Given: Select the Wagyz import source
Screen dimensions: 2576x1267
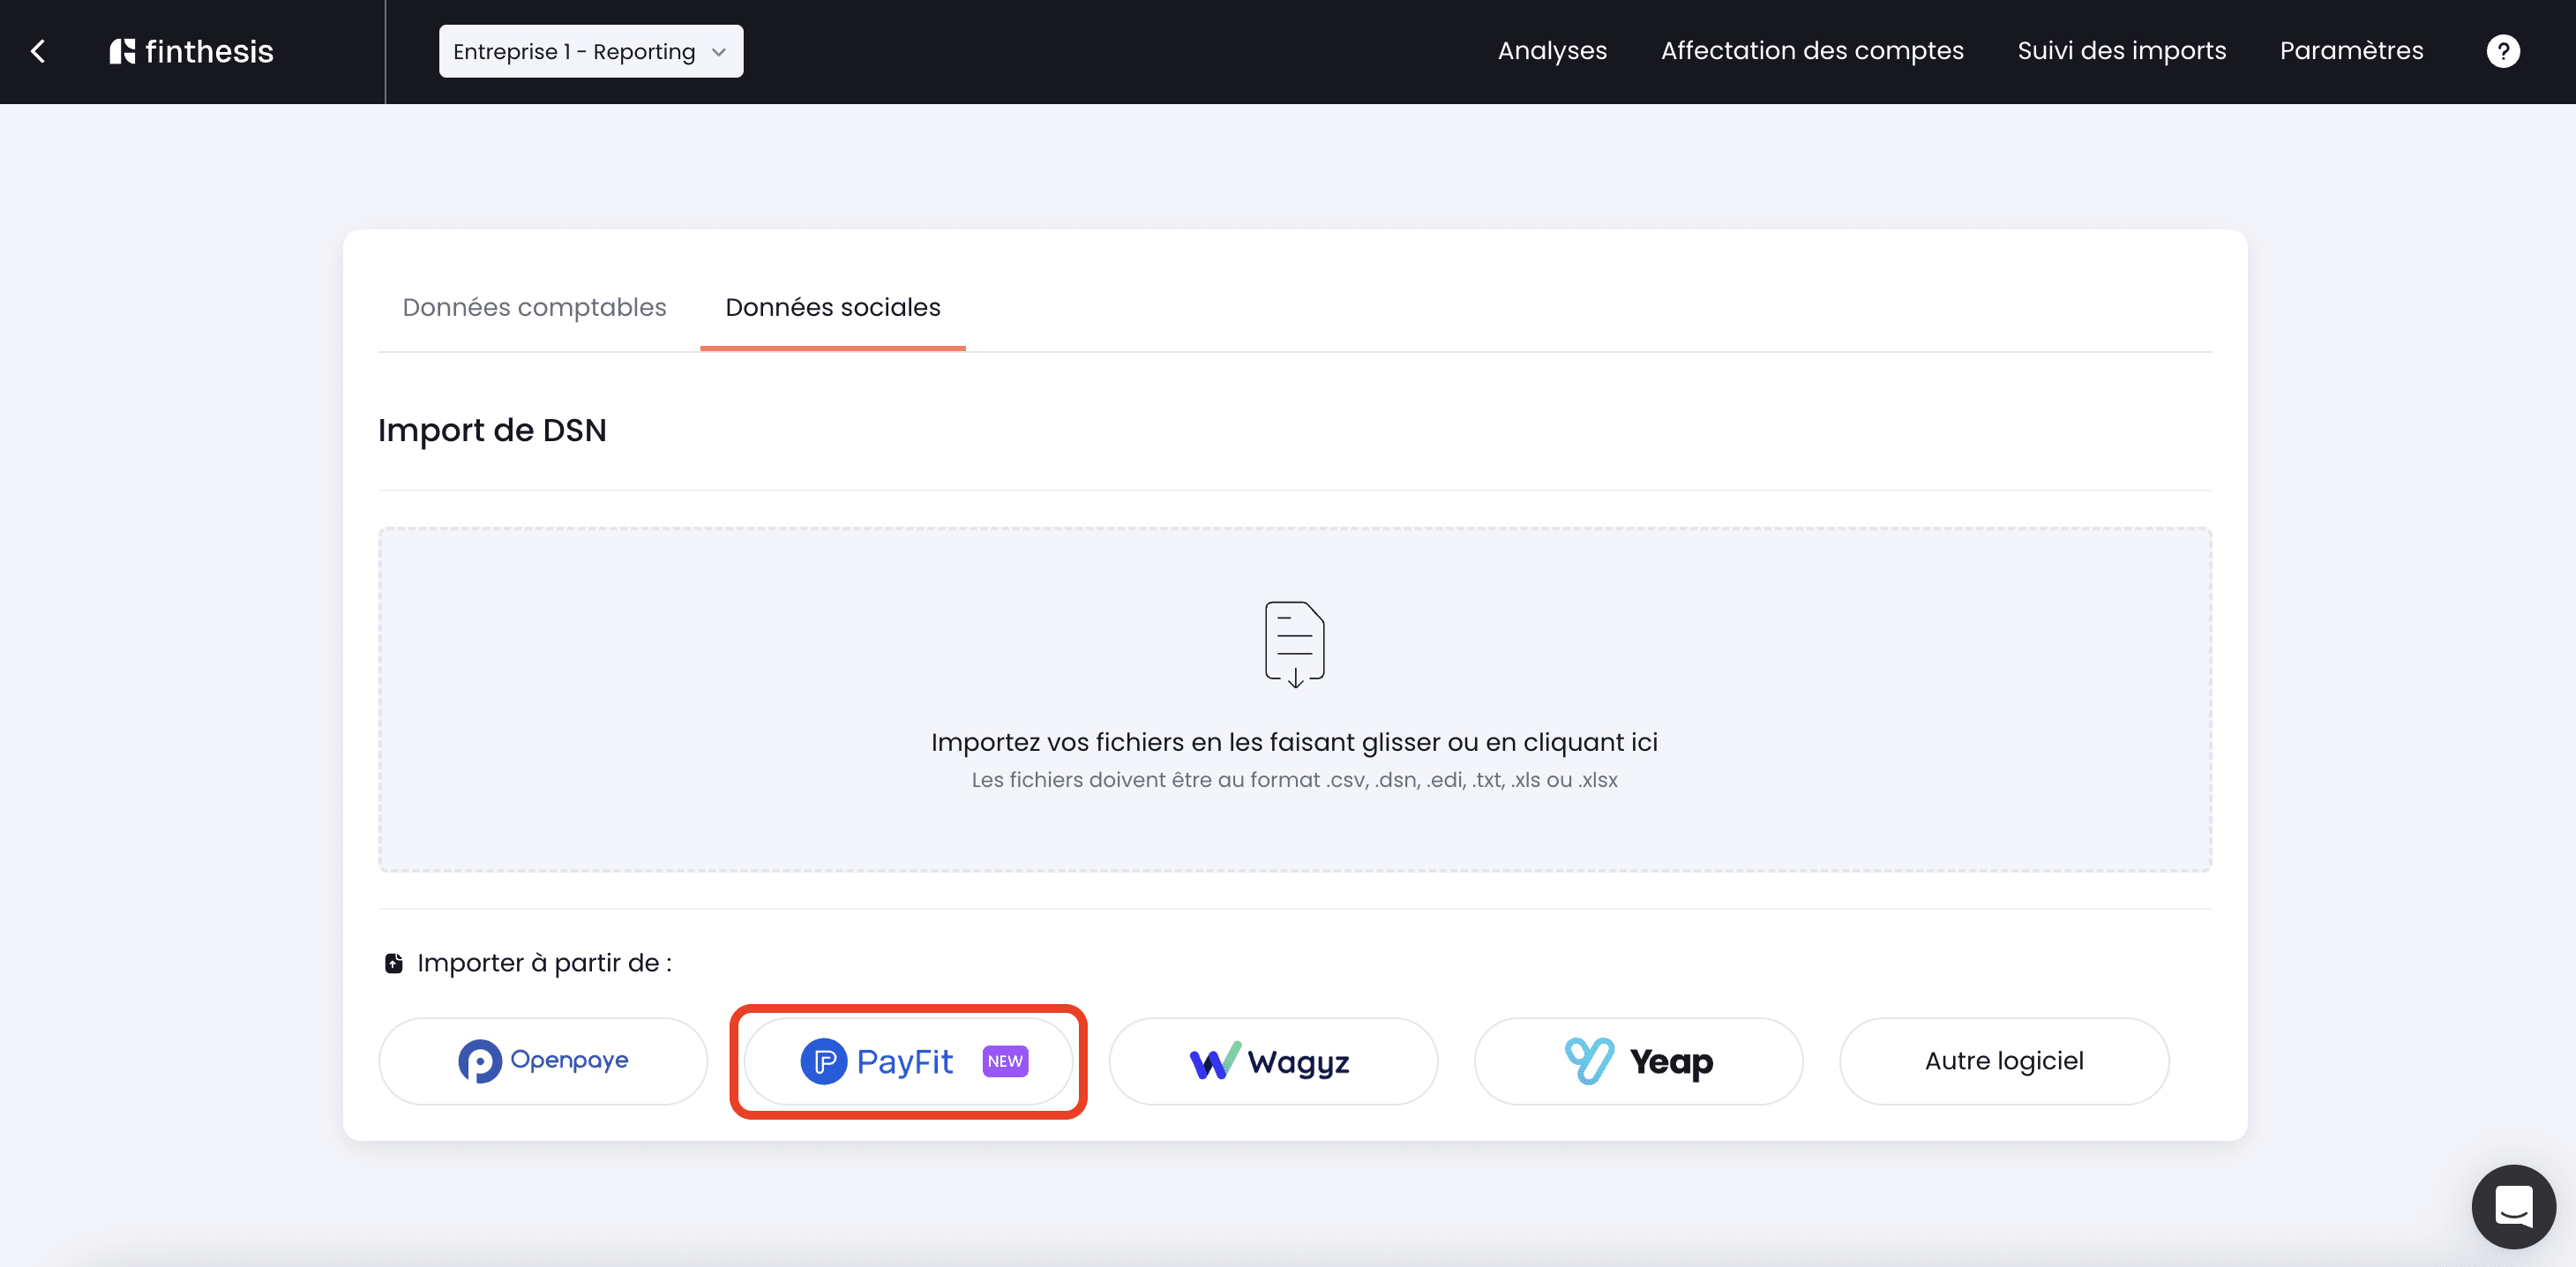Looking at the screenshot, I should coord(1272,1061).
